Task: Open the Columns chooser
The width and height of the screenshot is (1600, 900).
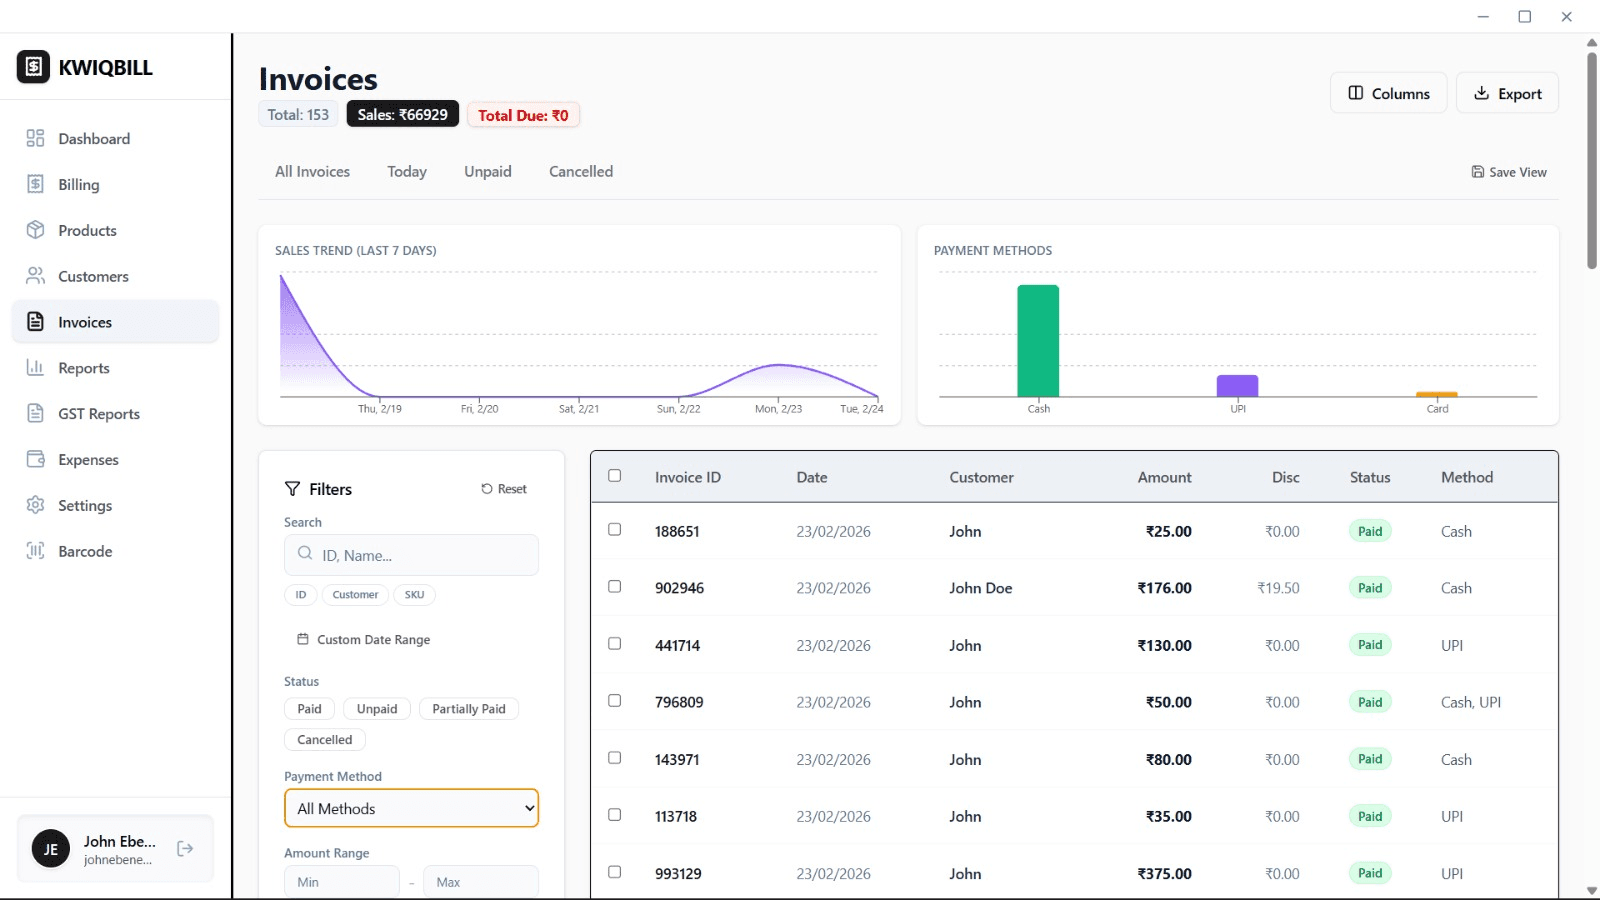Action: click(1388, 93)
